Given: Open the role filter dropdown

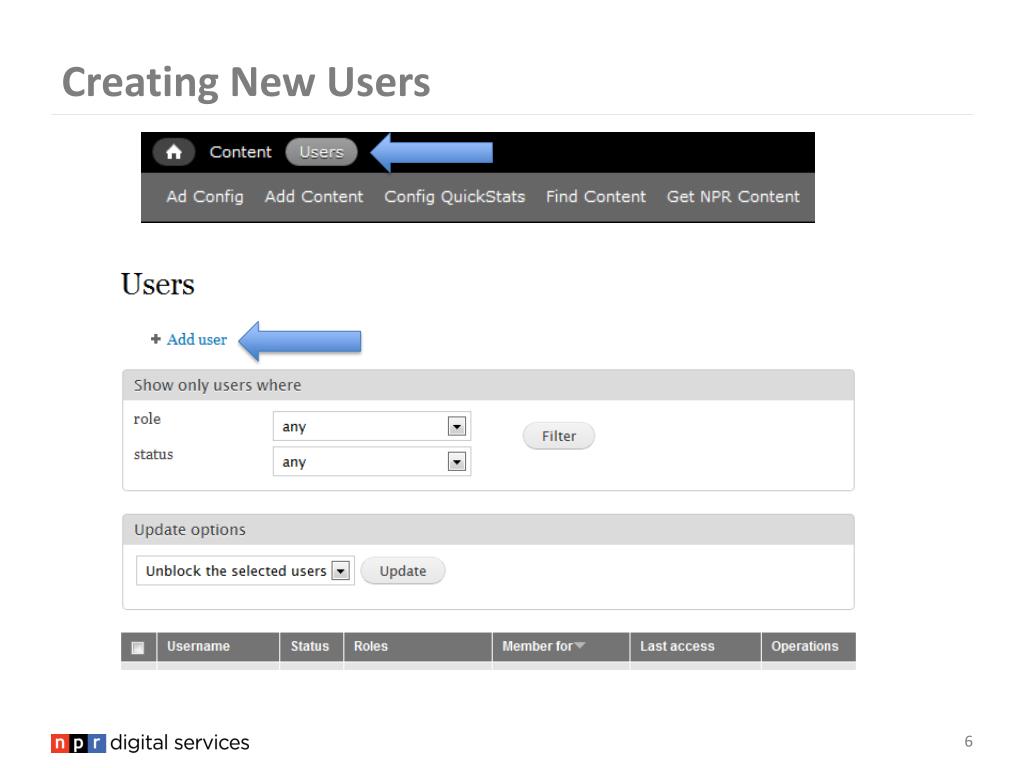Looking at the screenshot, I should coord(372,426).
